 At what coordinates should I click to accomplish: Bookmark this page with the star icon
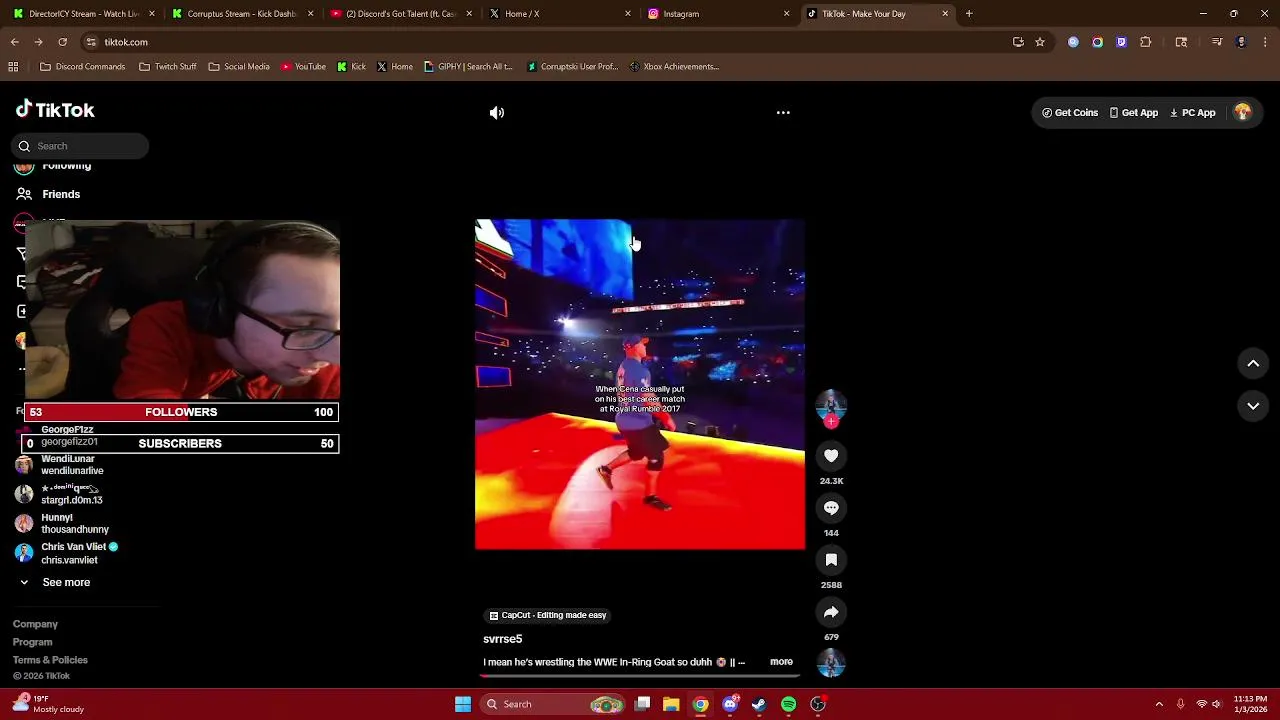click(x=1040, y=42)
